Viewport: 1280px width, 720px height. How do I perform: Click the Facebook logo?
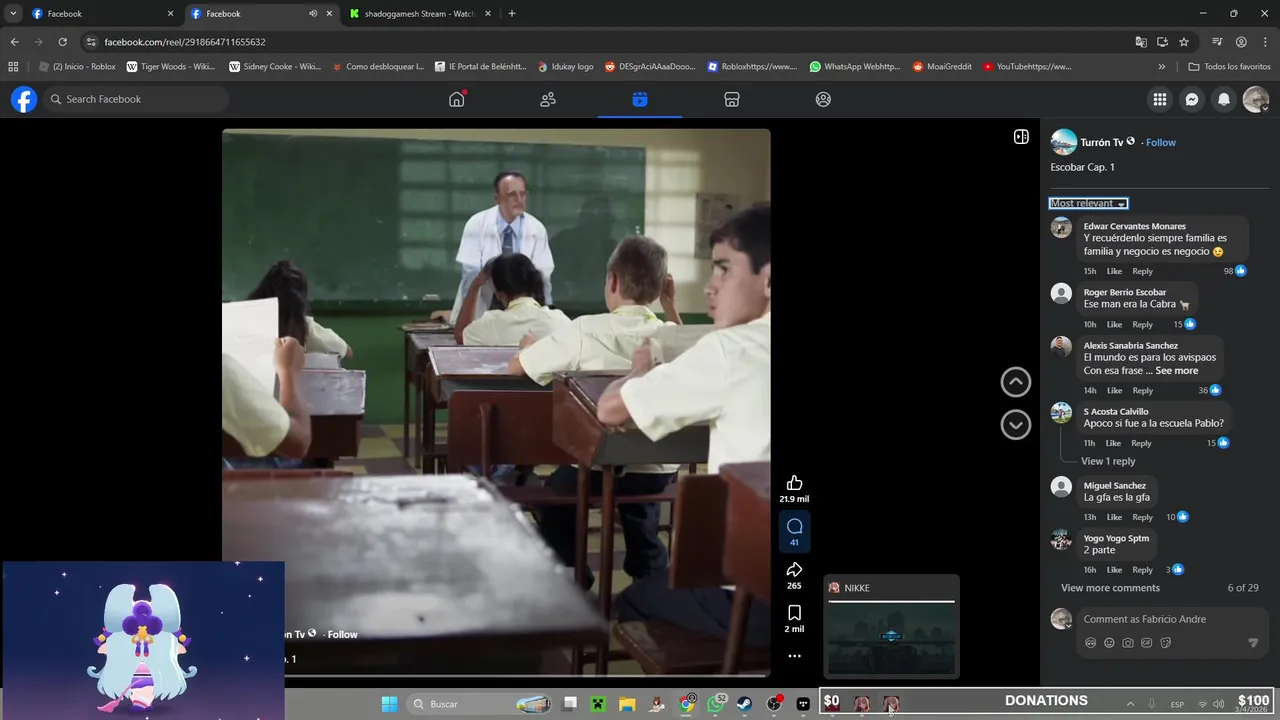[24, 99]
